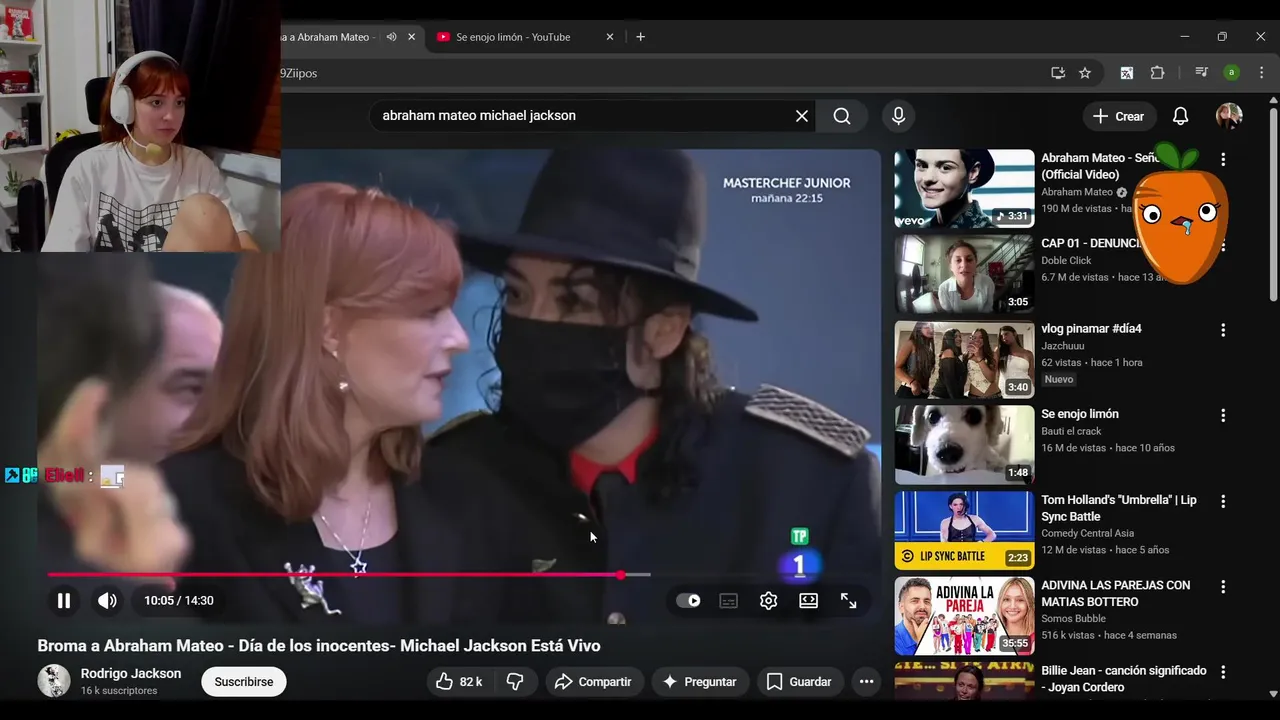Open Tom Holland's Umbrella Lip Sync title
The height and width of the screenshot is (720, 1280).
click(x=1118, y=508)
